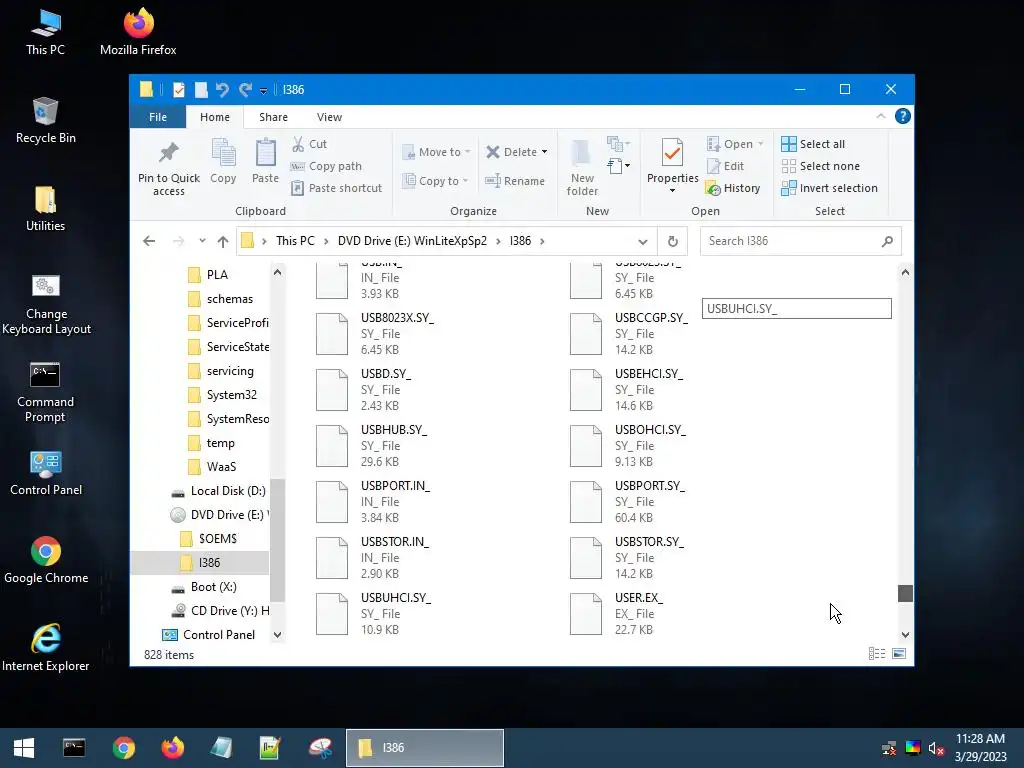Open Explorer help question mark icon

click(x=903, y=116)
